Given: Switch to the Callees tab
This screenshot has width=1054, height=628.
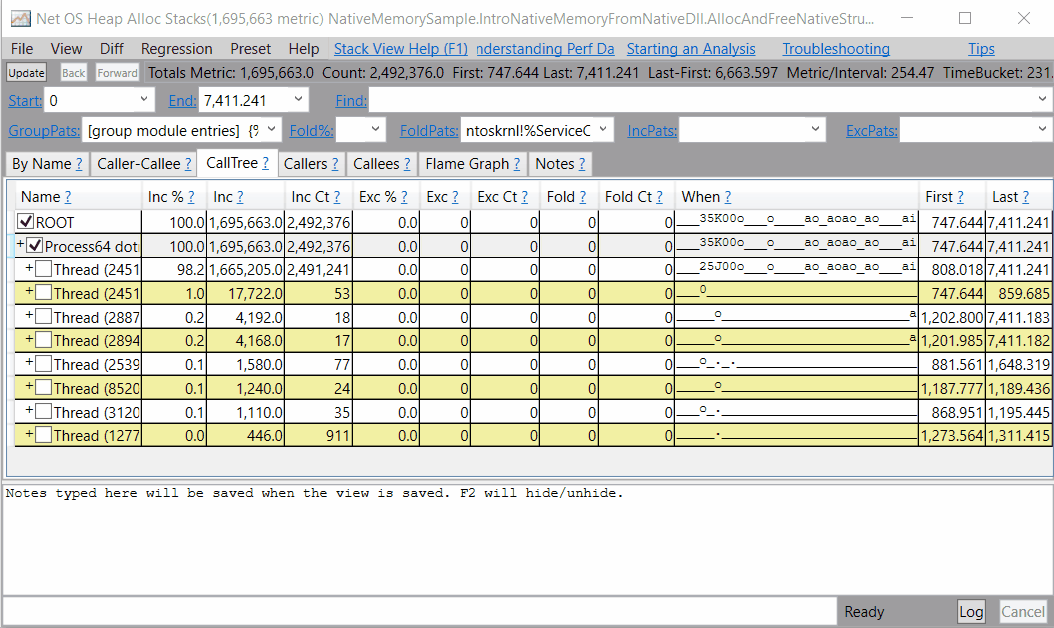Looking at the screenshot, I should [381, 163].
